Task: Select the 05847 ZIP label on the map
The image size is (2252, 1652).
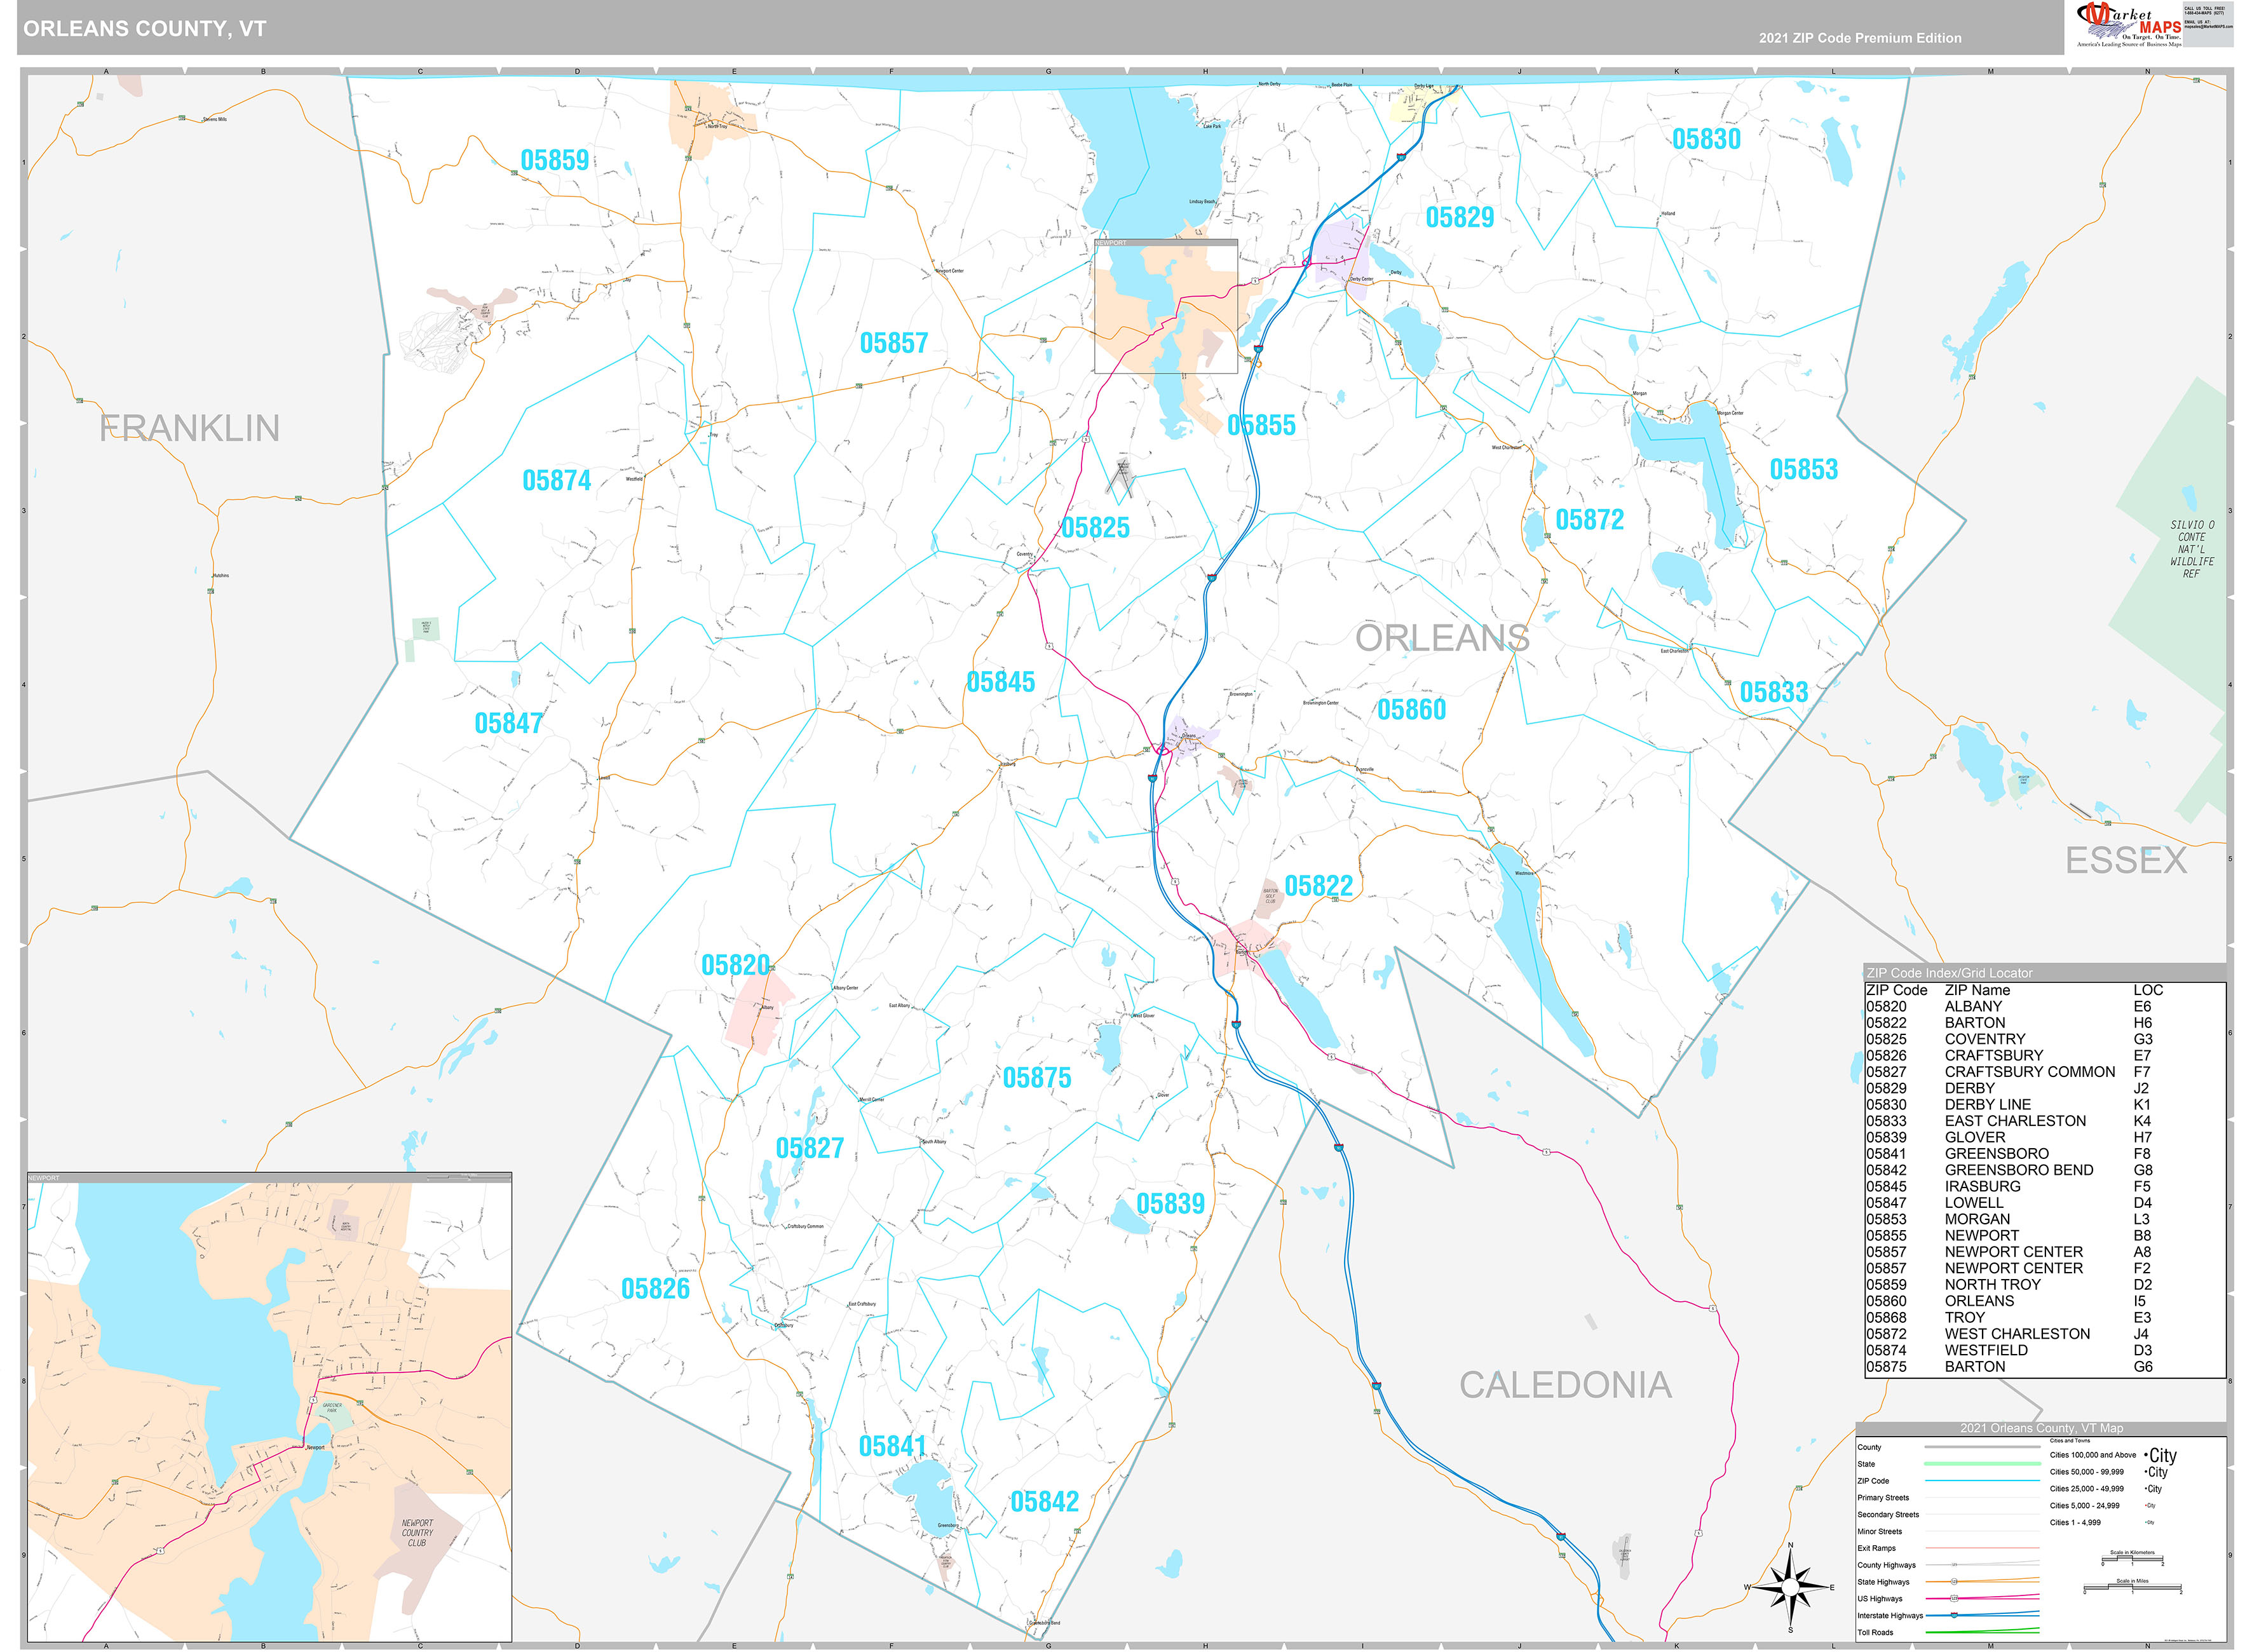Action: point(508,723)
